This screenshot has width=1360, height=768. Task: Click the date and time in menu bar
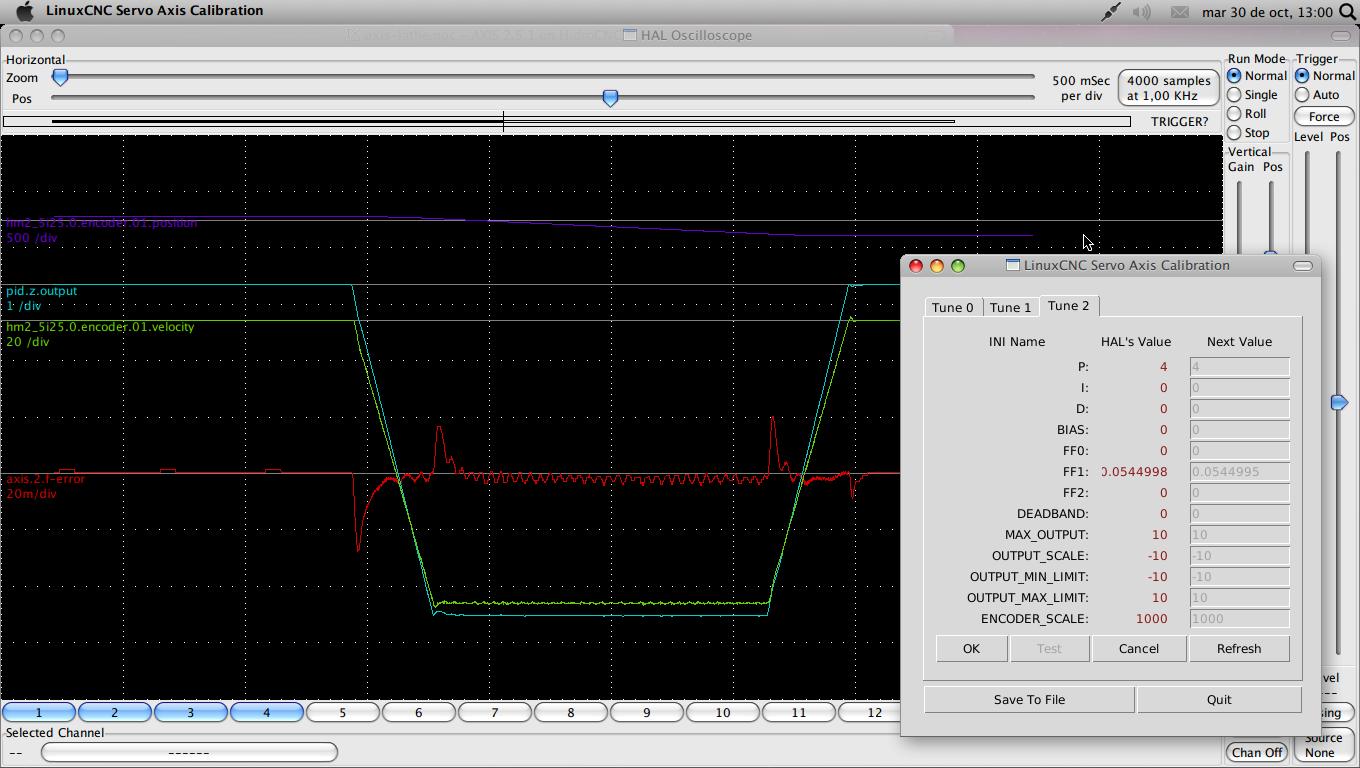(x=1267, y=12)
